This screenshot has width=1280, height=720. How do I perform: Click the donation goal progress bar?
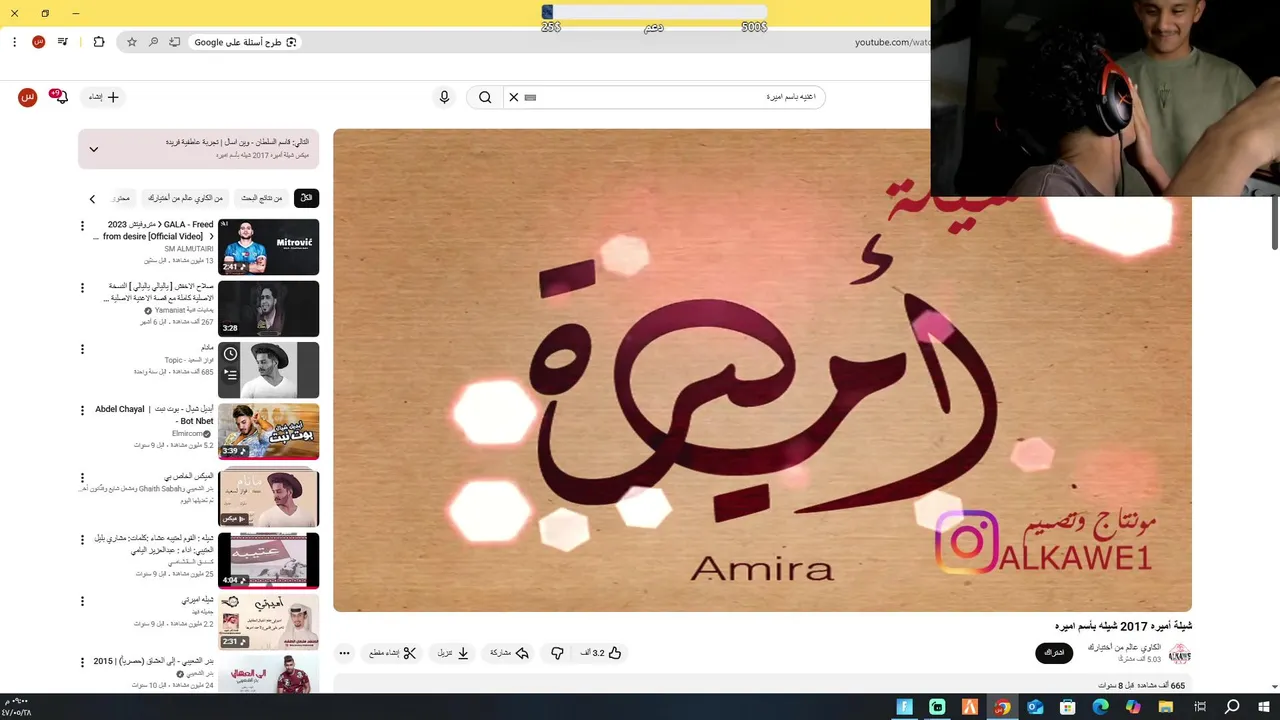coord(655,12)
